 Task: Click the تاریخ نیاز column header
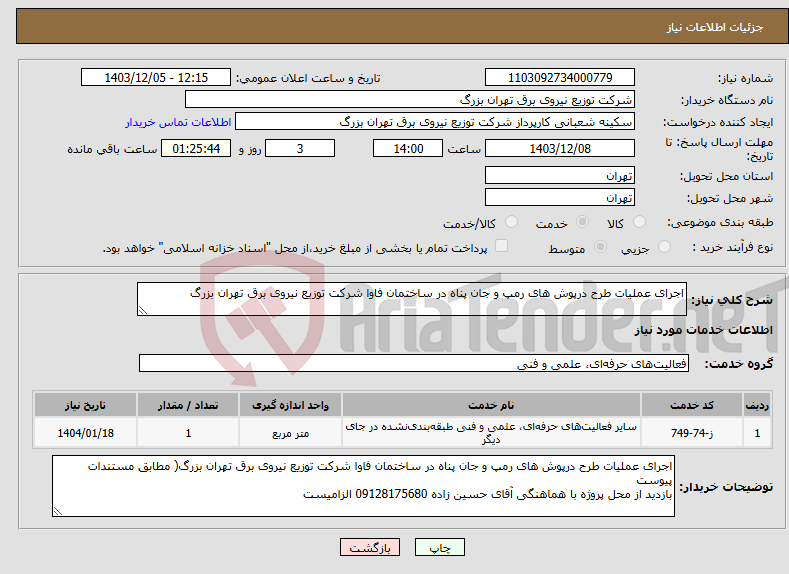tap(85, 405)
